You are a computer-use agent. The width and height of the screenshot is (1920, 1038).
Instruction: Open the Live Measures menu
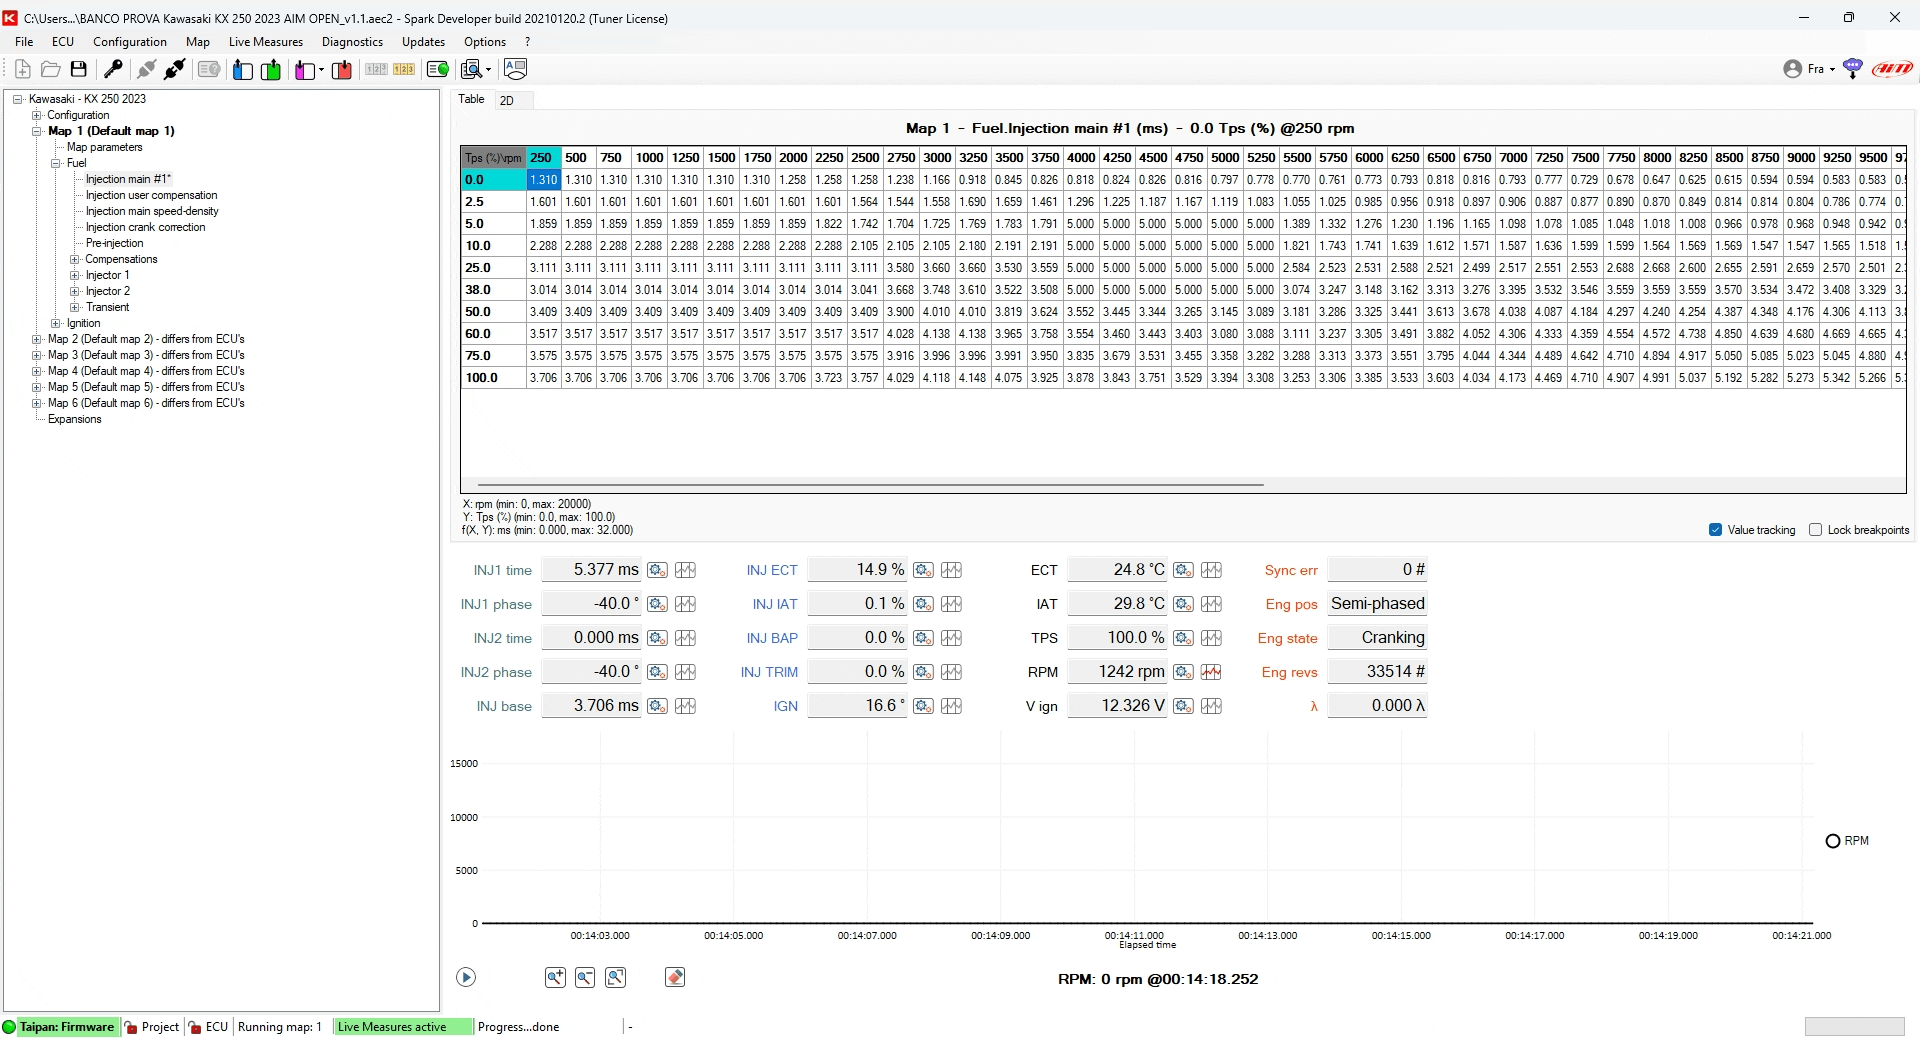[x=265, y=42]
